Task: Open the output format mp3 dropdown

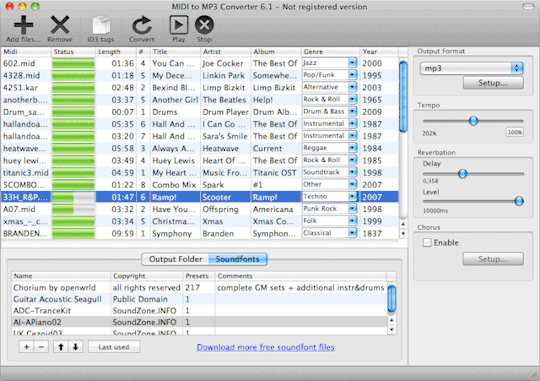Action: click(471, 68)
